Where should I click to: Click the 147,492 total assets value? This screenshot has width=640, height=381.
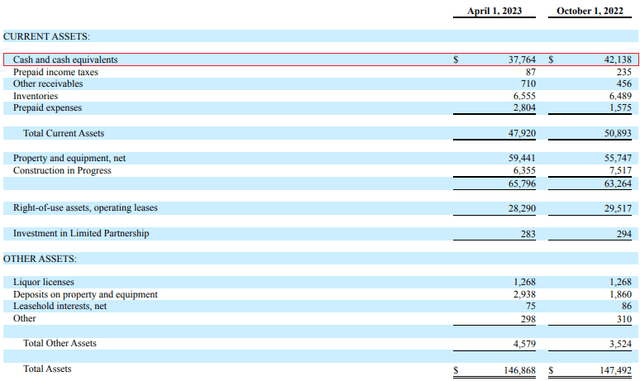pos(616,370)
